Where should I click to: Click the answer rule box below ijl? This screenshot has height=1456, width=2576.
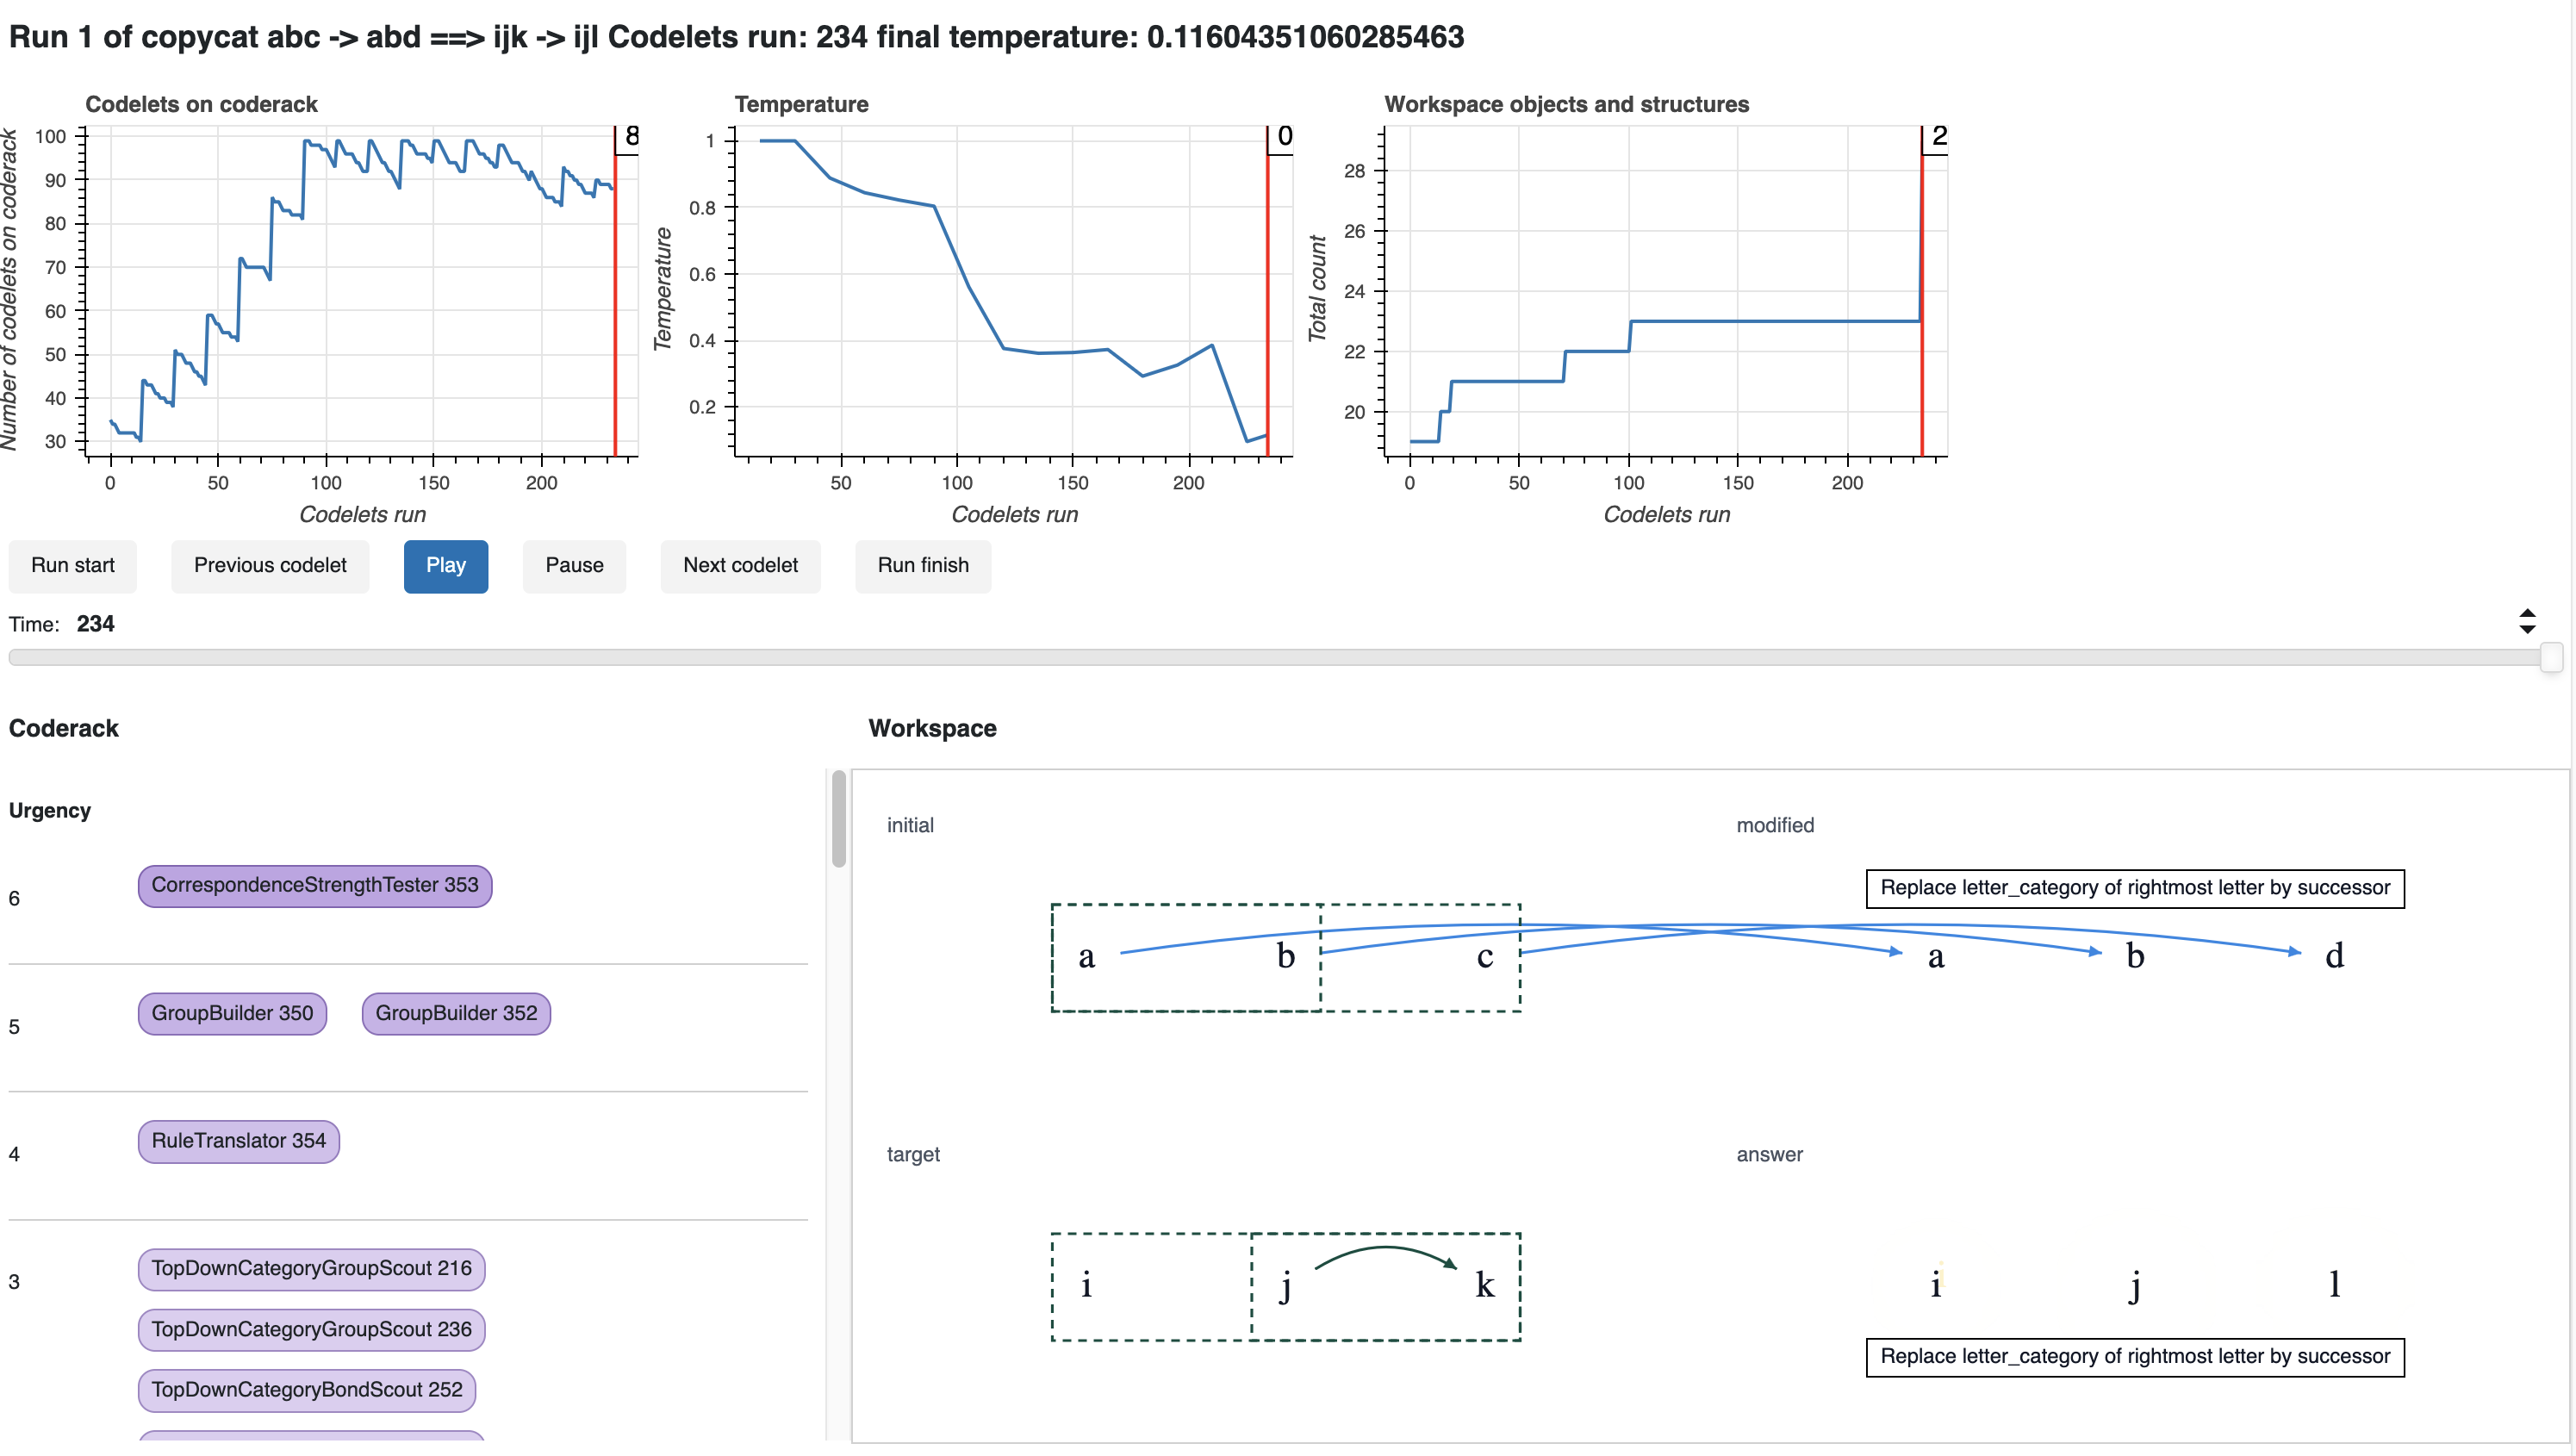coord(2135,1357)
